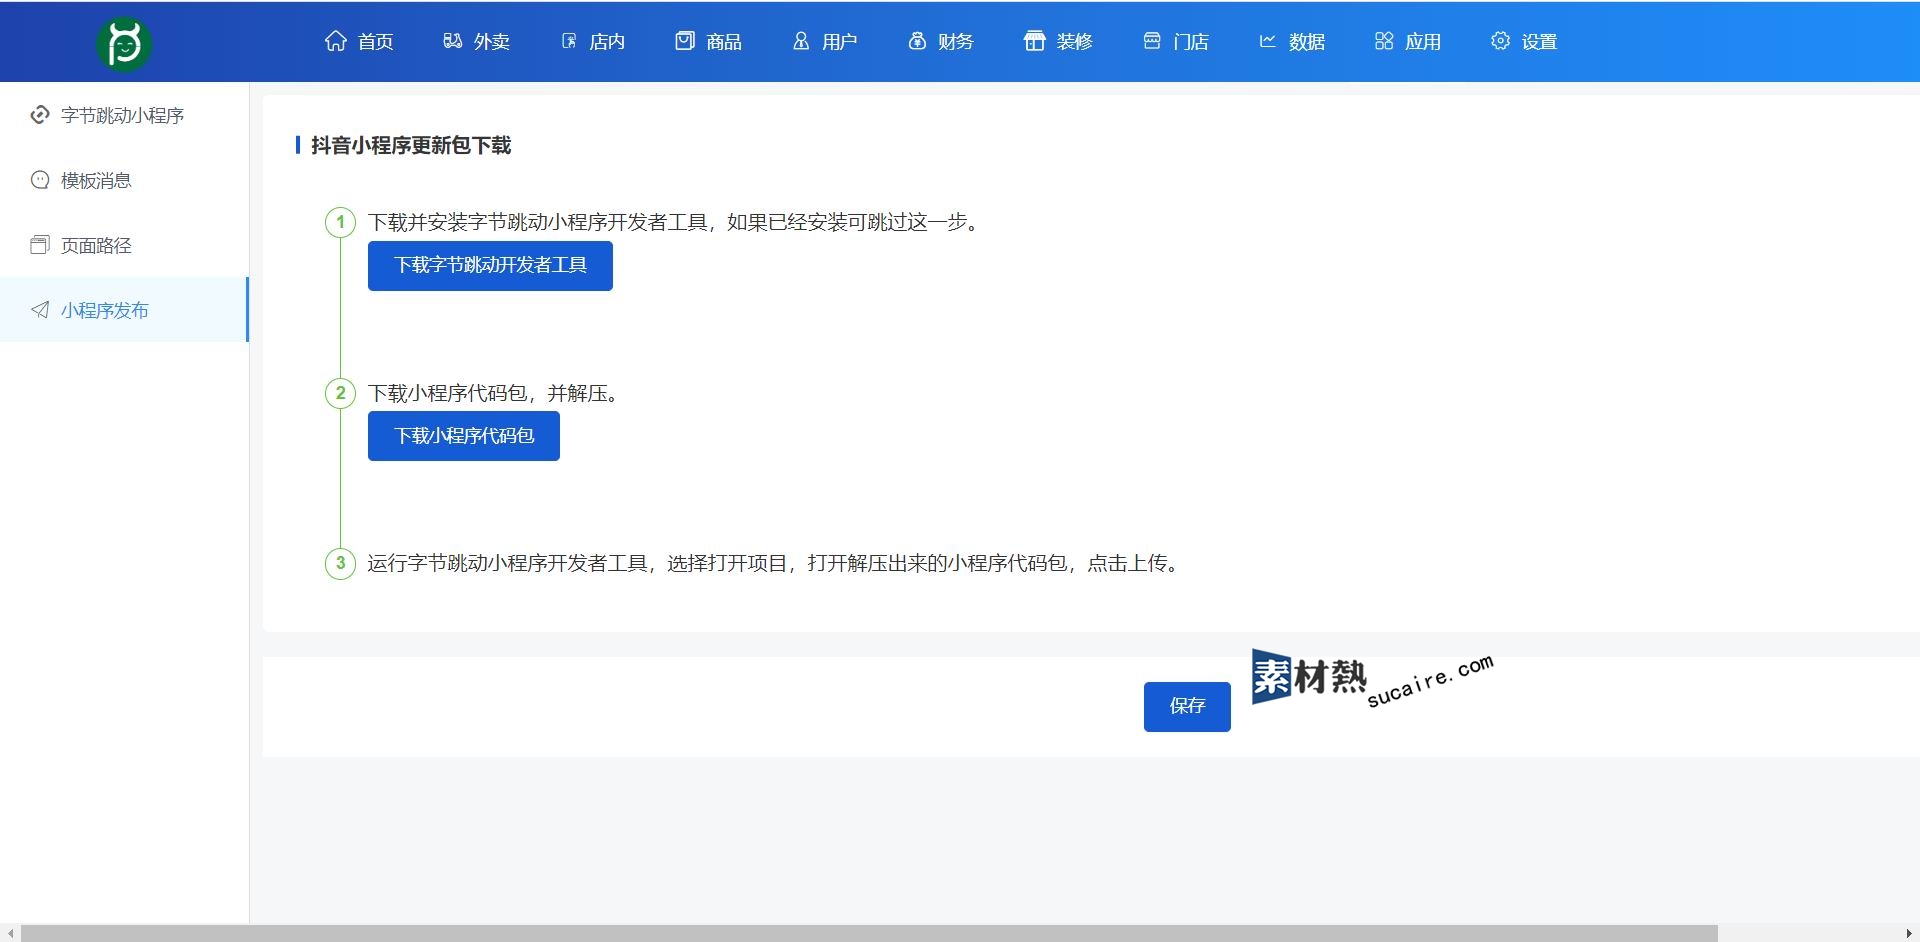
Task: Click the horizontal scrollbar thumb
Action: point(868,934)
